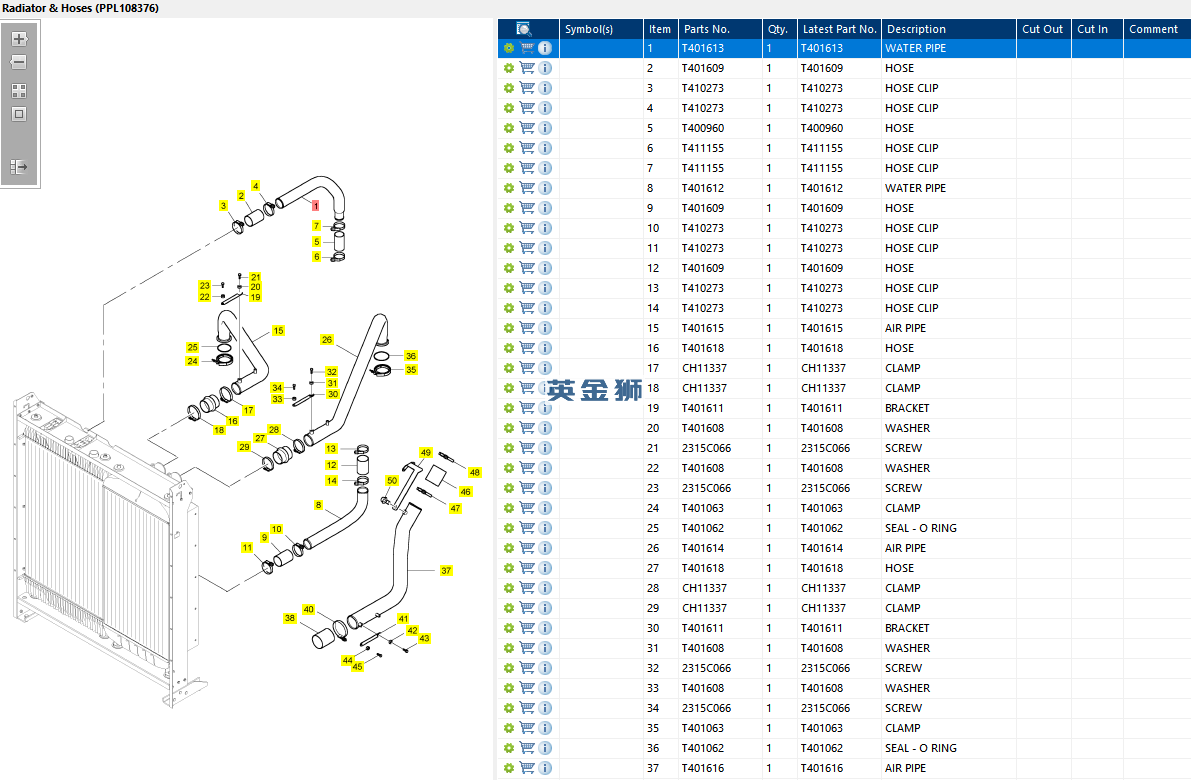This screenshot has width=1191, height=780.
Task: Select row 17 CLAMP CH11337 description
Action: click(902, 368)
